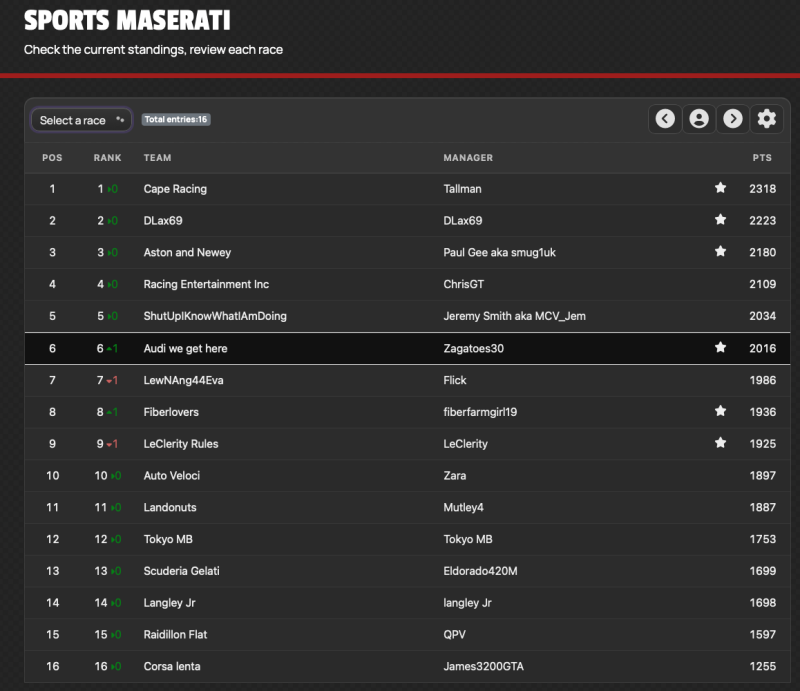Click the 2223 points value
This screenshot has height=691, width=800.
coord(762,220)
